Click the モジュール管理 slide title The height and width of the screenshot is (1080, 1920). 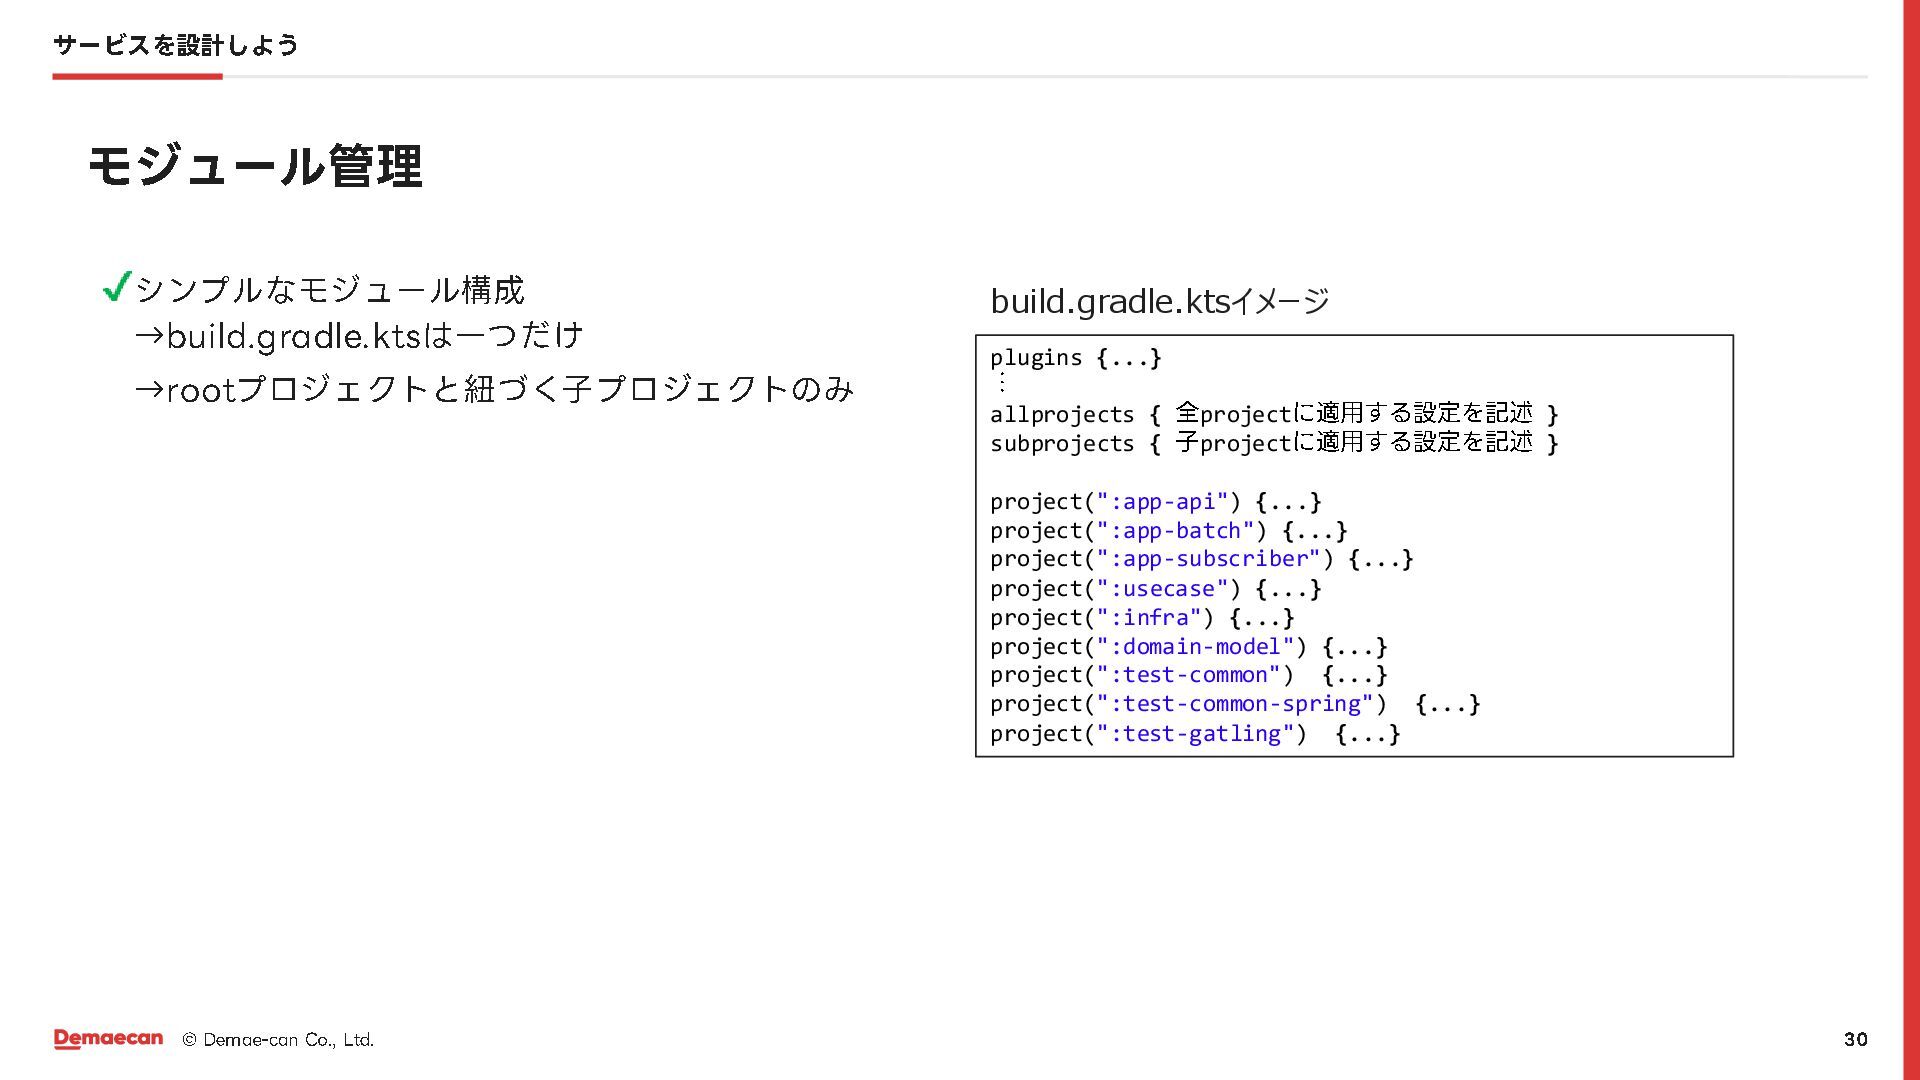[x=255, y=166]
